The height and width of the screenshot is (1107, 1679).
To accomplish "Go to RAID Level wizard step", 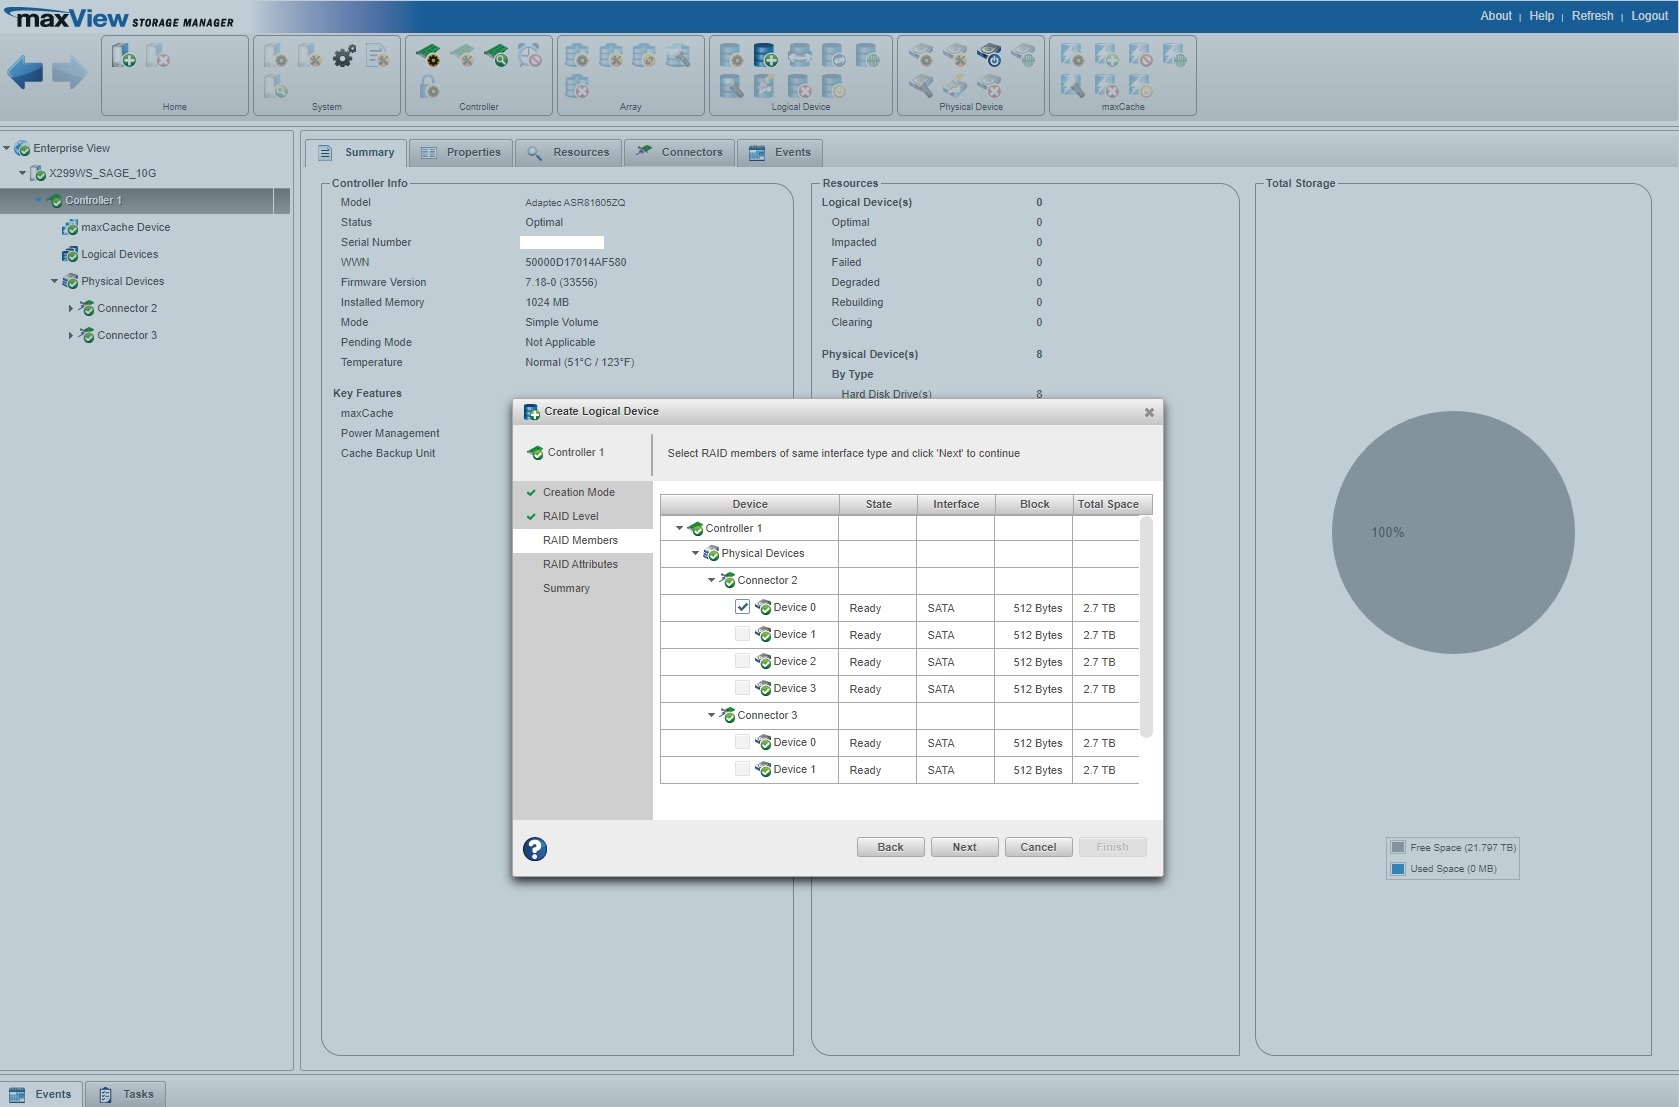I will point(570,516).
